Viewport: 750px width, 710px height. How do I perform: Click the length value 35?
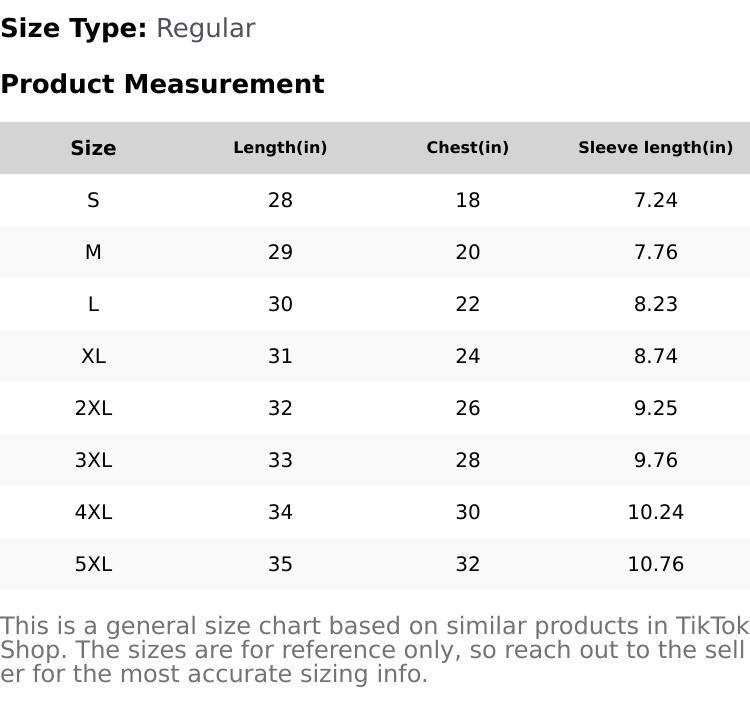click(280, 564)
